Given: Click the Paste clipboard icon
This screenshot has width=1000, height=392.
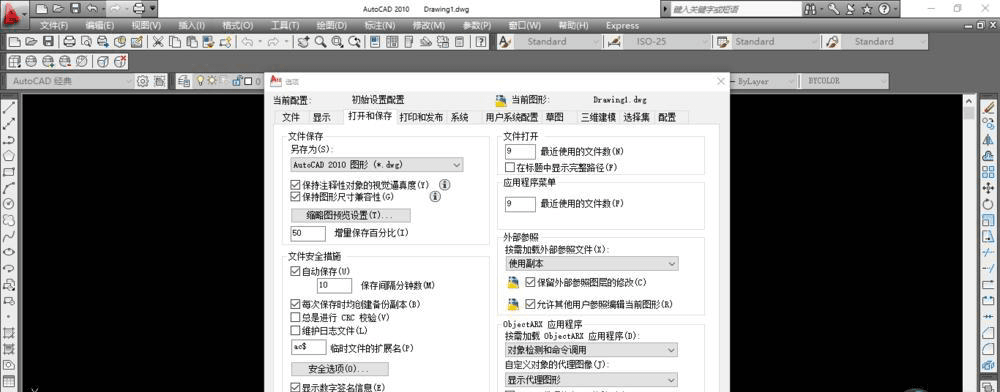Looking at the screenshot, I should pyautogui.click(x=191, y=41).
